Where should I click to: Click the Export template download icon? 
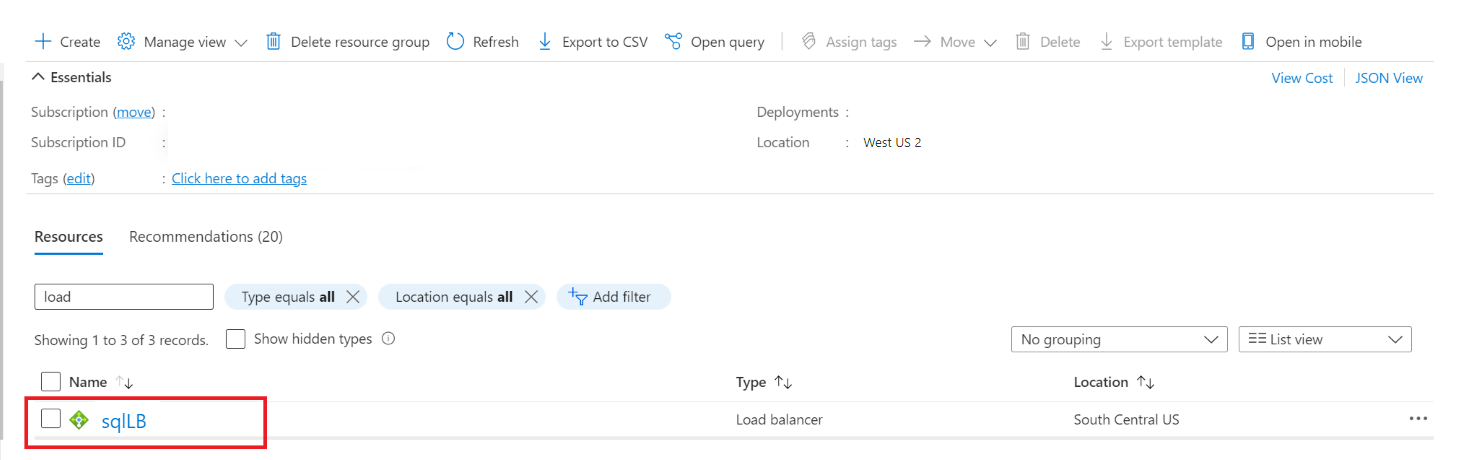click(1106, 41)
